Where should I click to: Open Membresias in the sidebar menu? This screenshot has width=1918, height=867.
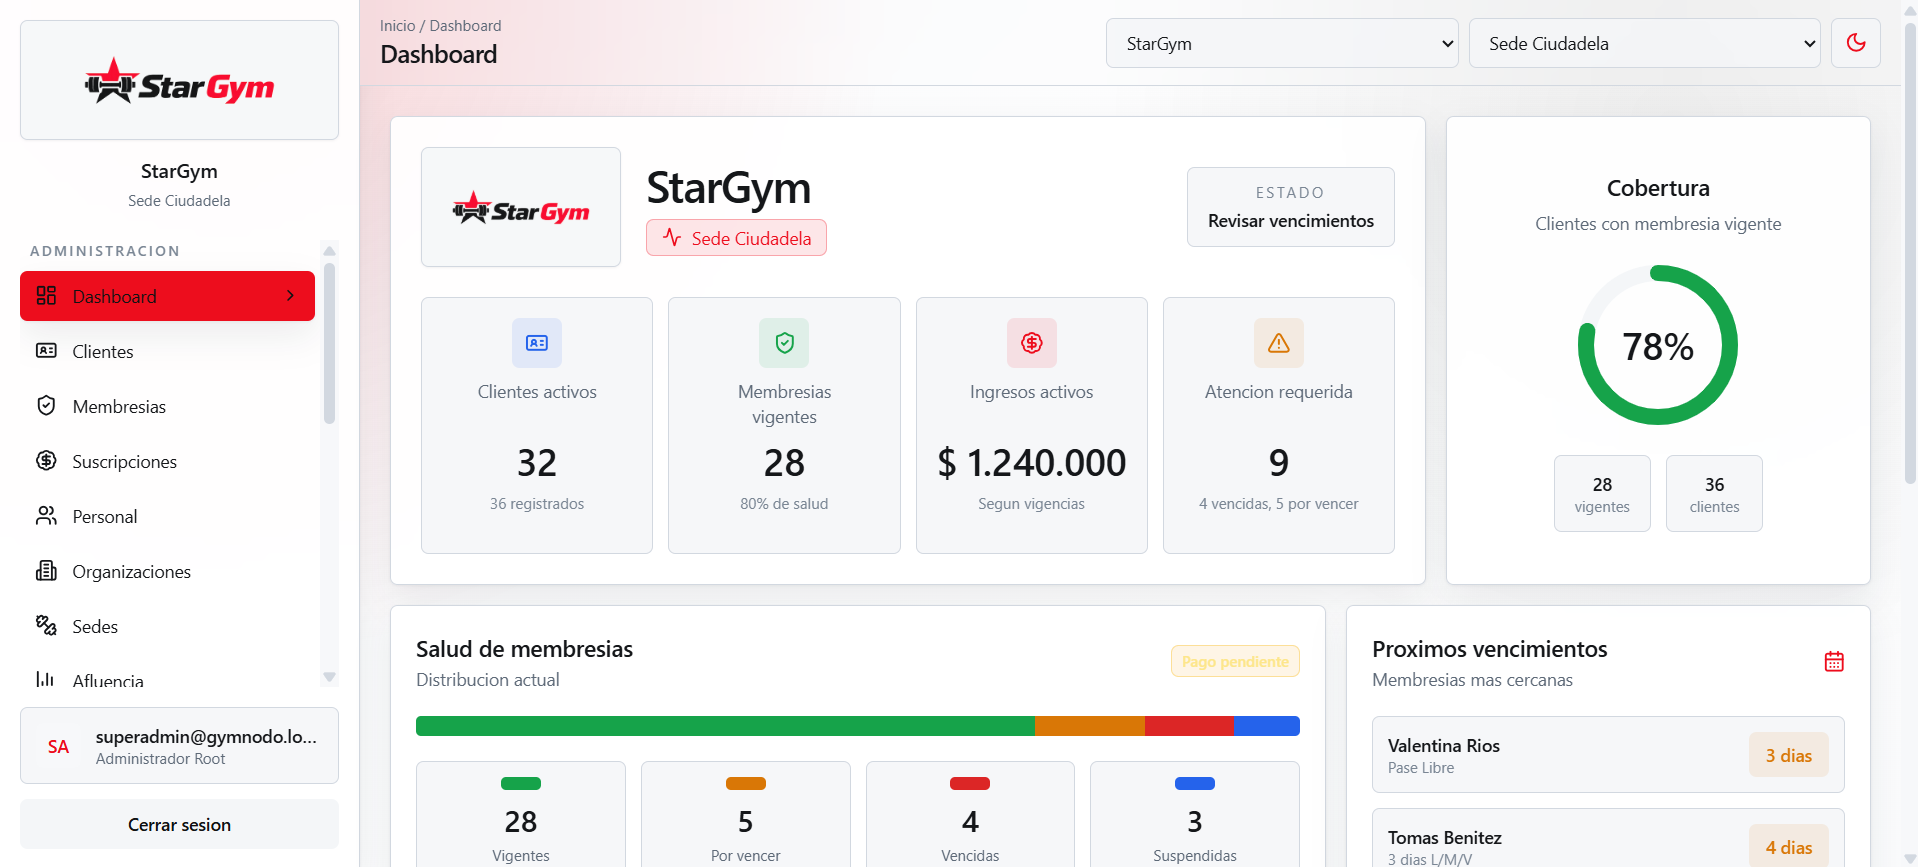(167, 406)
